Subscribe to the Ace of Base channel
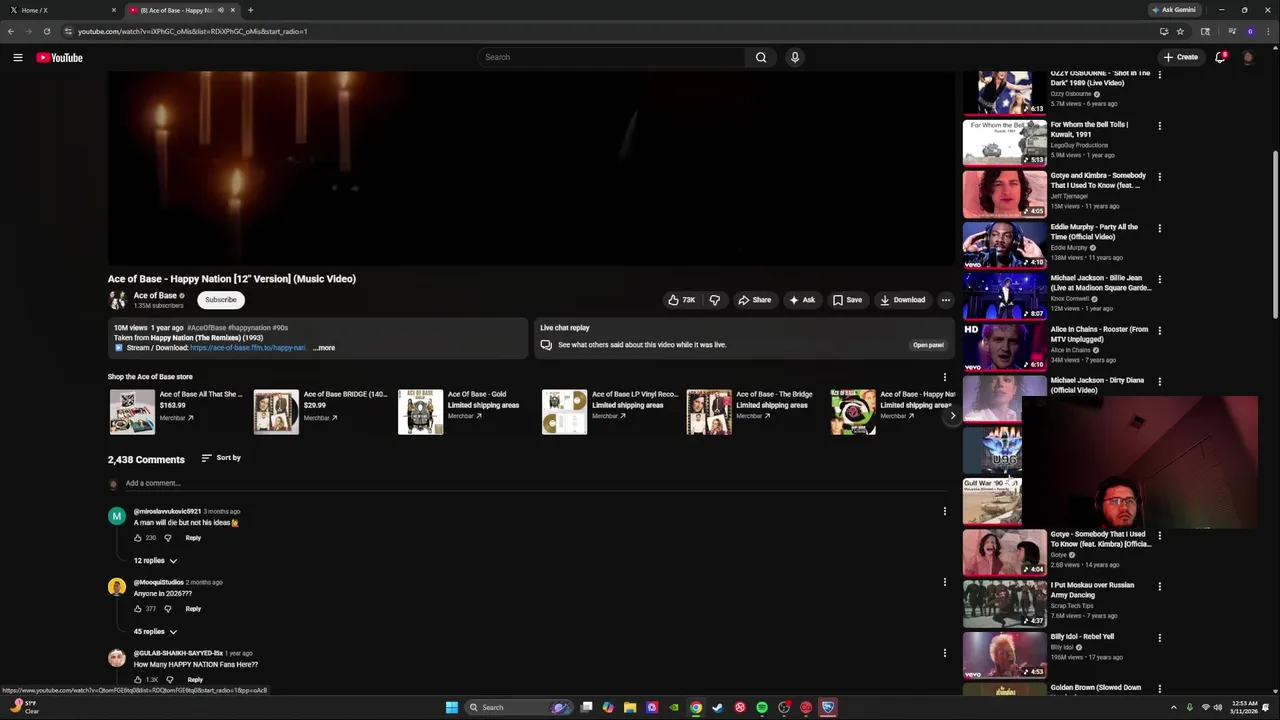 click(221, 300)
